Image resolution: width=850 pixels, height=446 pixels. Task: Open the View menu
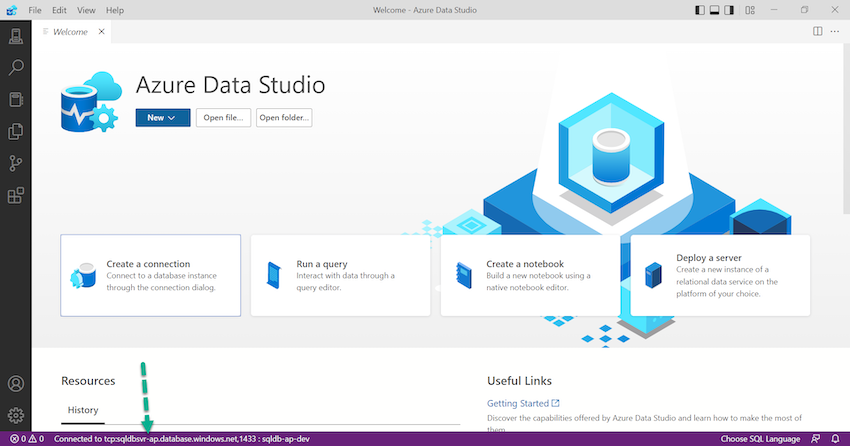[86, 10]
